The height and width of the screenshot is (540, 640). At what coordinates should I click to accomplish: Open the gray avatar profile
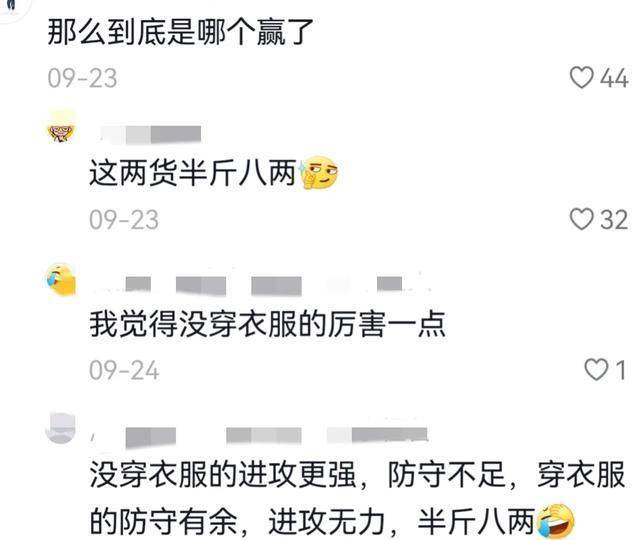[x=61, y=429]
